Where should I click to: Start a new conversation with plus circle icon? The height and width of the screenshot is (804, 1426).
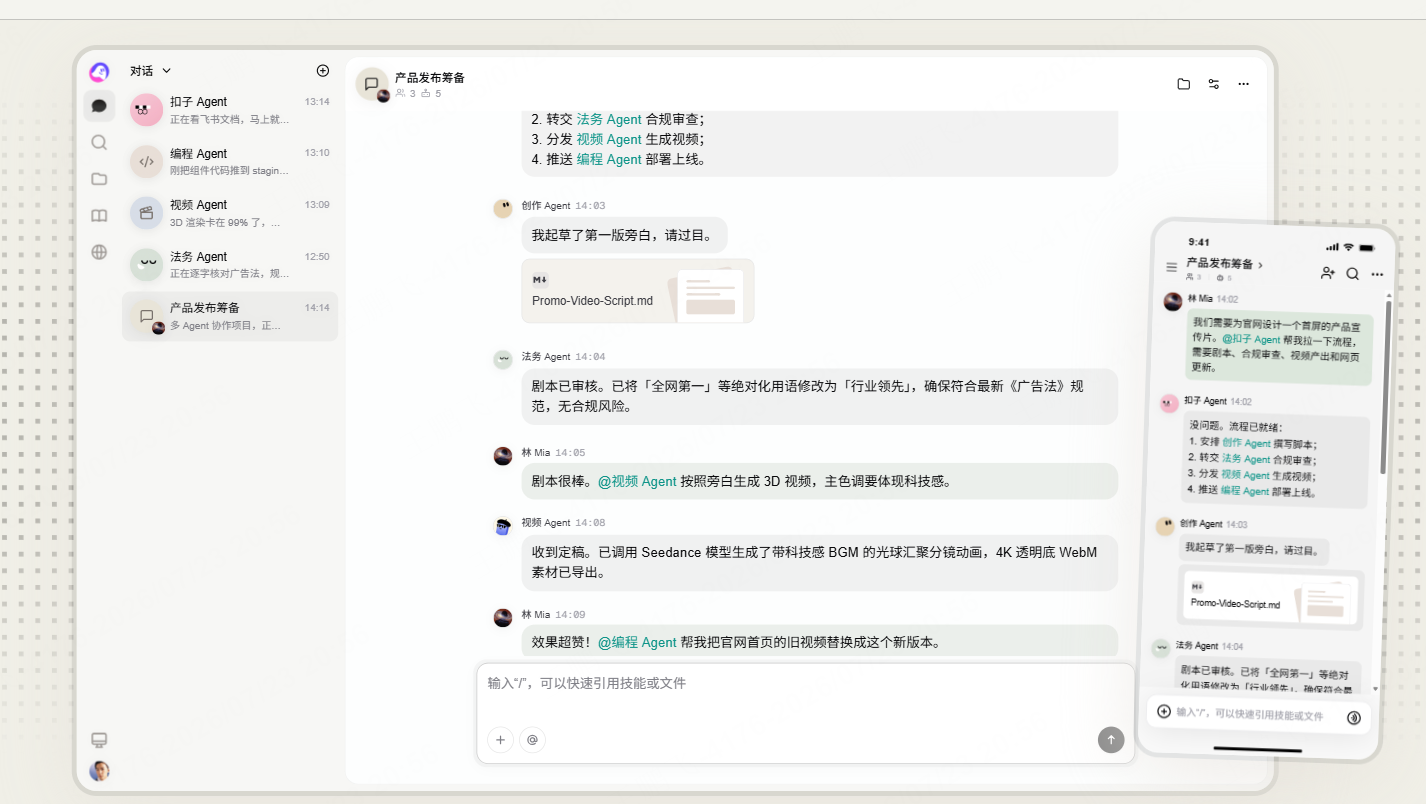[323, 71]
